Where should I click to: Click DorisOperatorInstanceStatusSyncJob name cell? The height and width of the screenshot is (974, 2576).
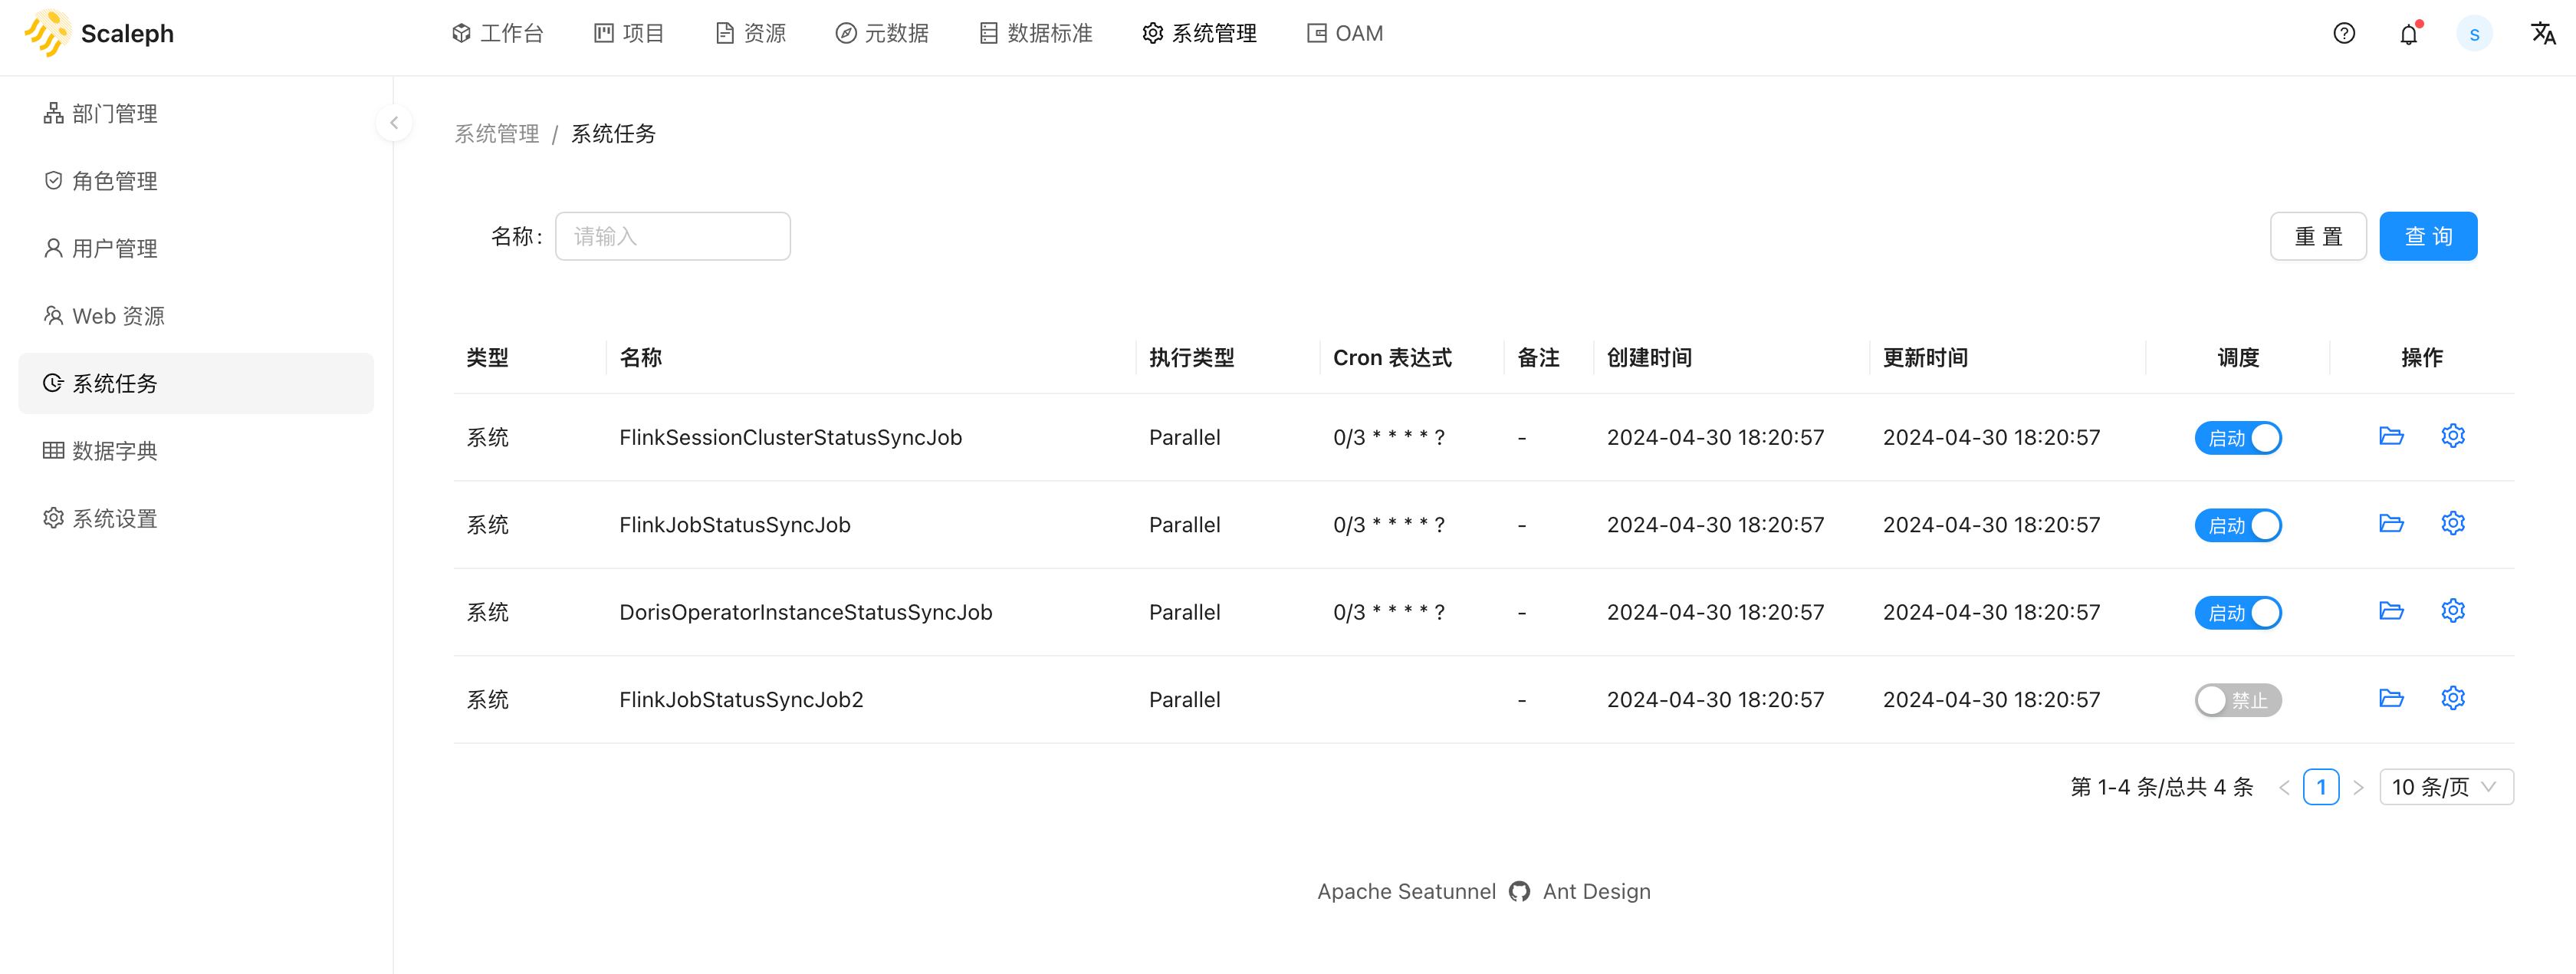[805, 613]
